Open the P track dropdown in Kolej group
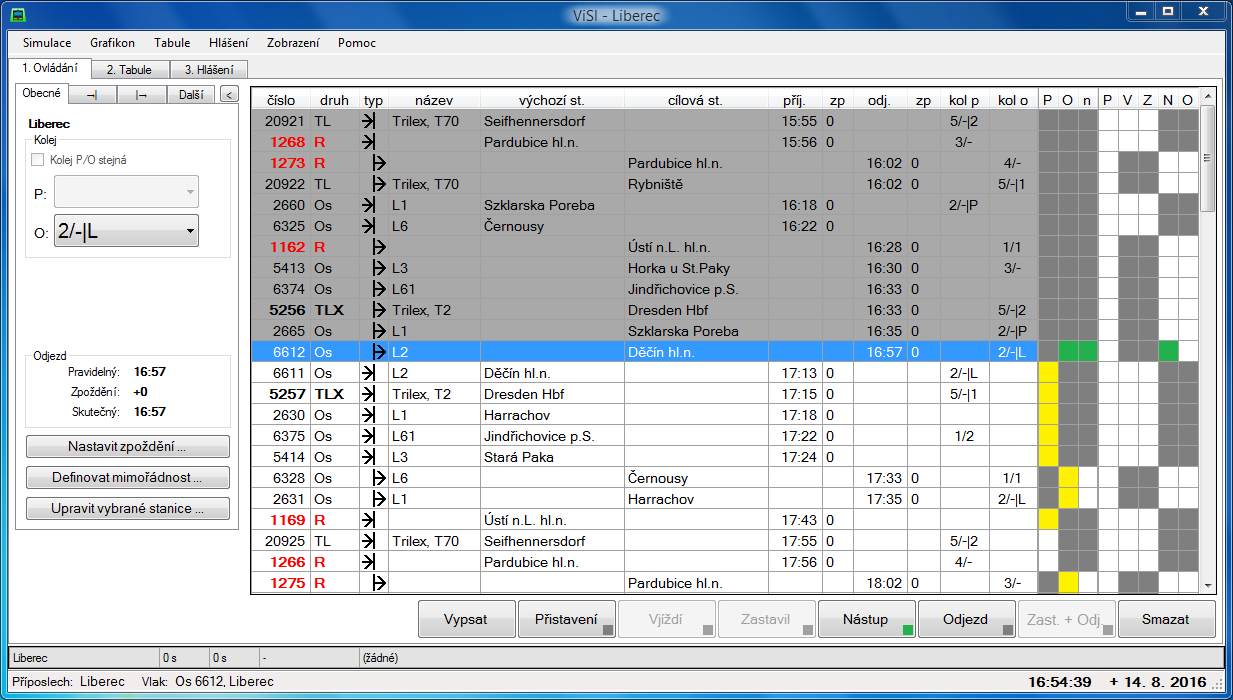Screen dimensions: 1233x700 pos(126,192)
